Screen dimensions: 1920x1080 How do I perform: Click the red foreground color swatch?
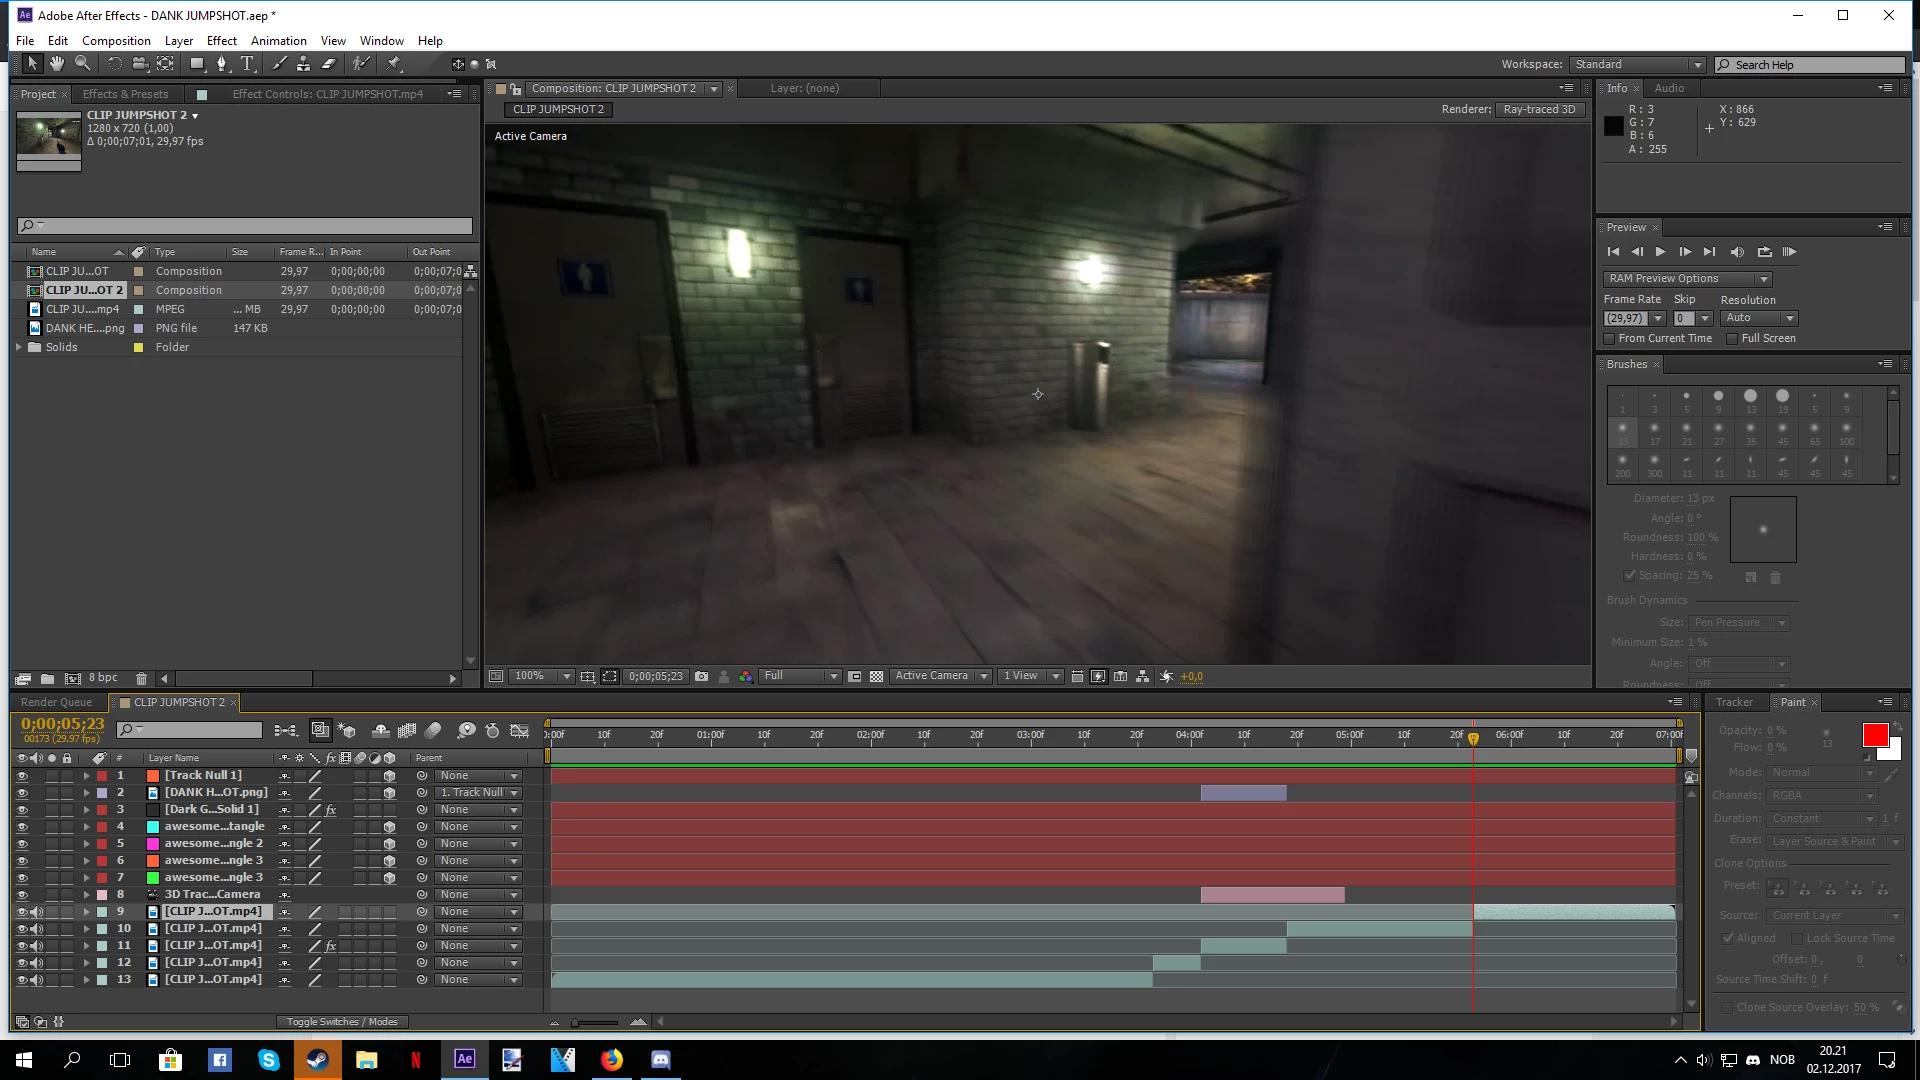pyautogui.click(x=1875, y=736)
